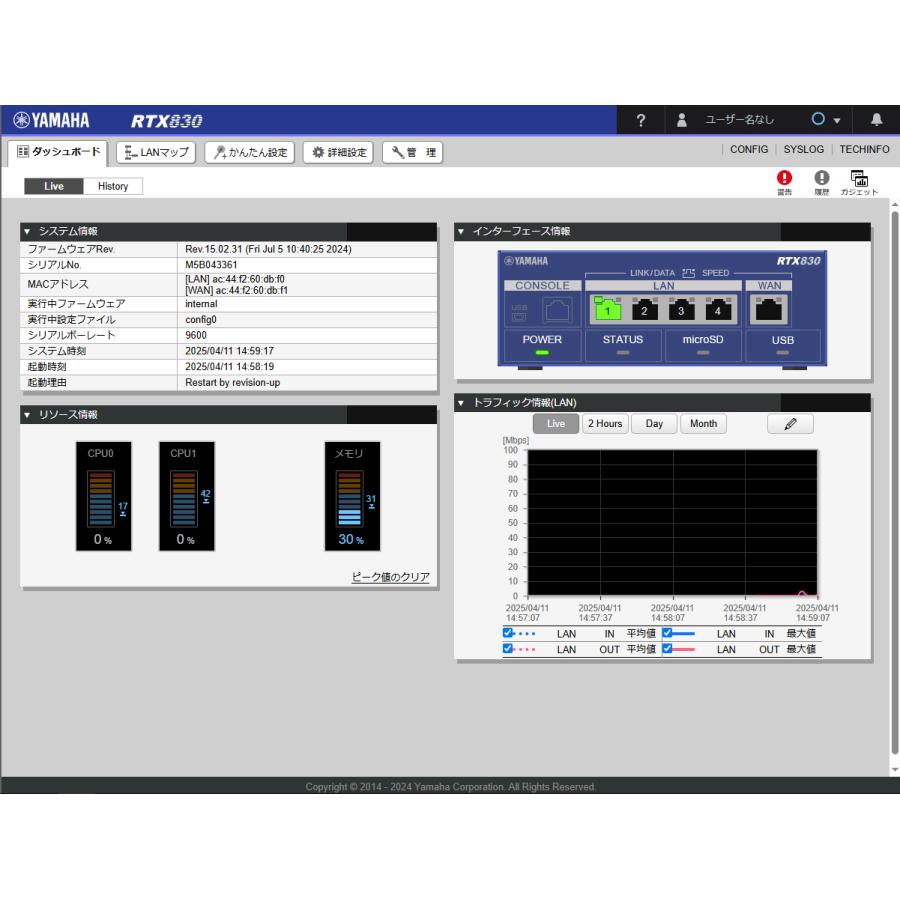Open the 詳細設定 tab
900x900 pixels.
click(x=338, y=152)
